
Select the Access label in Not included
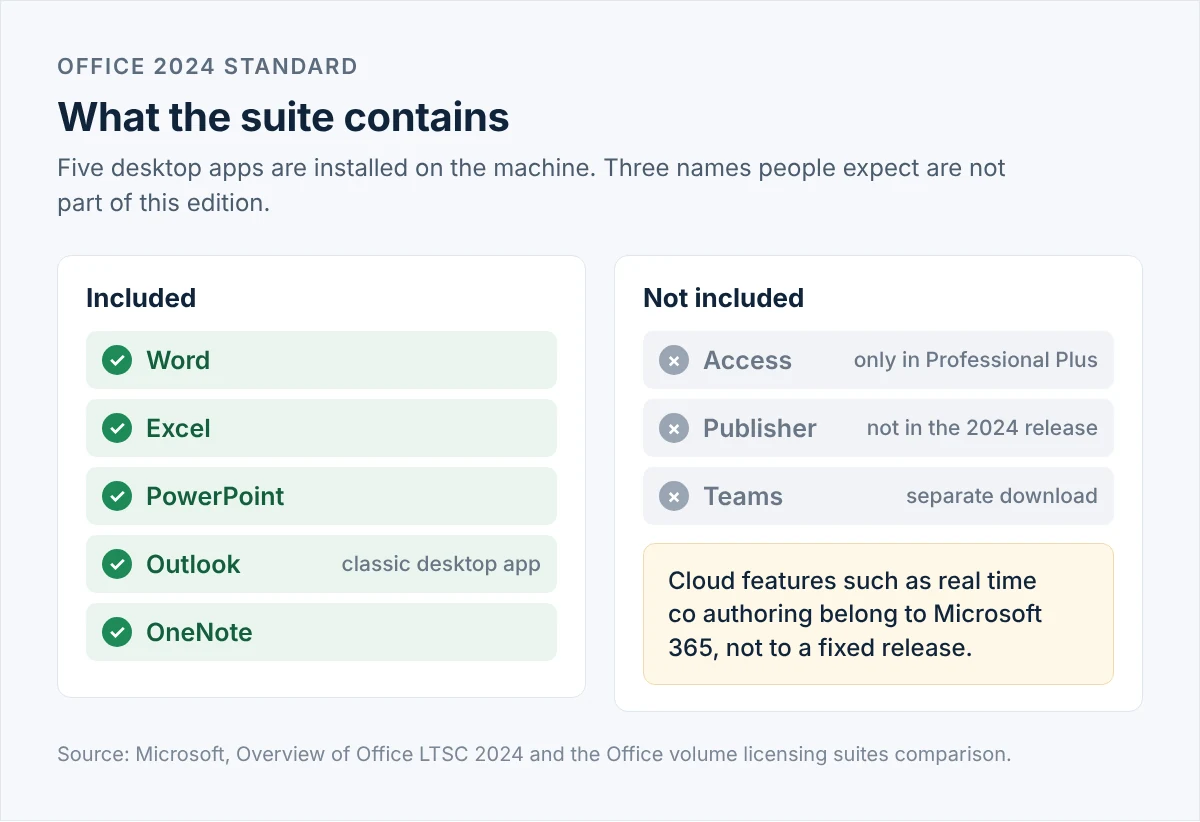pyautogui.click(x=747, y=360)
